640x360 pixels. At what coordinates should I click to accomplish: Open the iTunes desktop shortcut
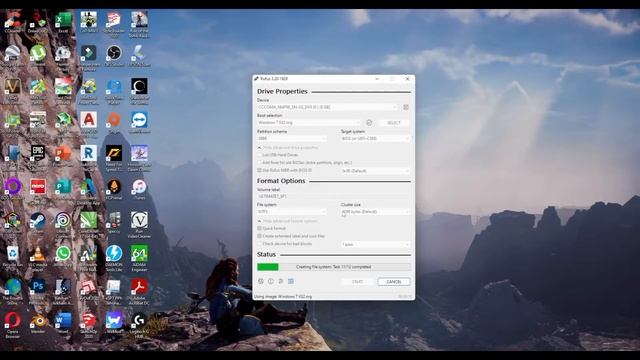click(x=139, y=190)
